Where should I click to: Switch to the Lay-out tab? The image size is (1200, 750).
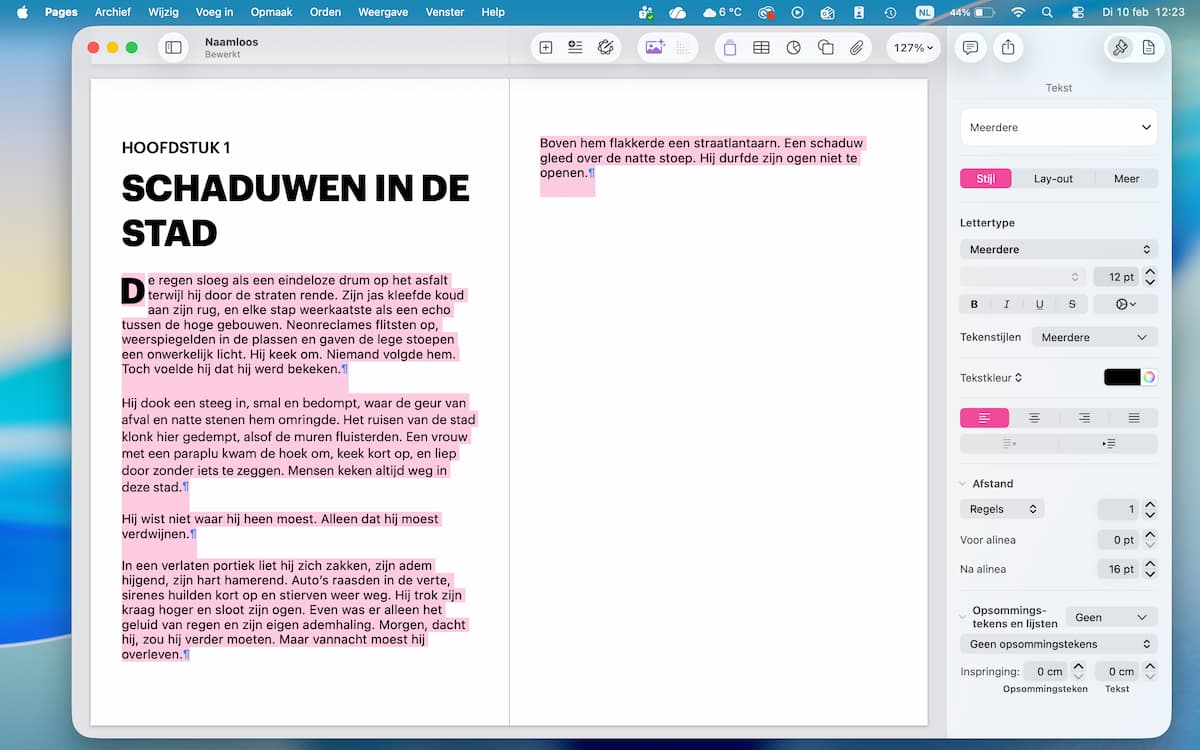pyautogui.click(x=1053, y=179)
